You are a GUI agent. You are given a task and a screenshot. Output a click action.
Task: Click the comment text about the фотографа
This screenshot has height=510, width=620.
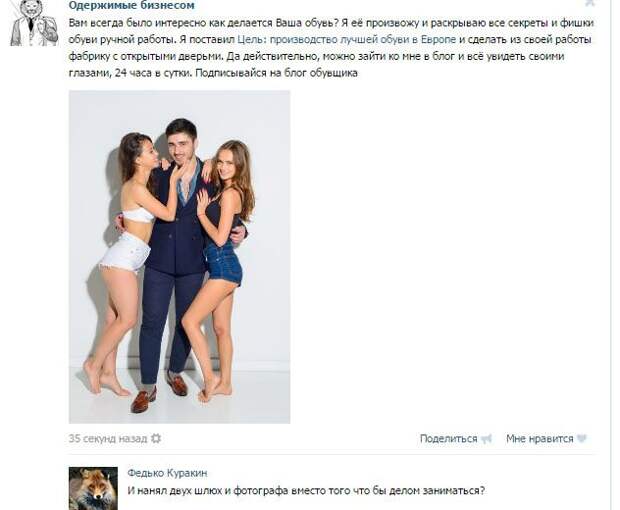click(306, 491)
